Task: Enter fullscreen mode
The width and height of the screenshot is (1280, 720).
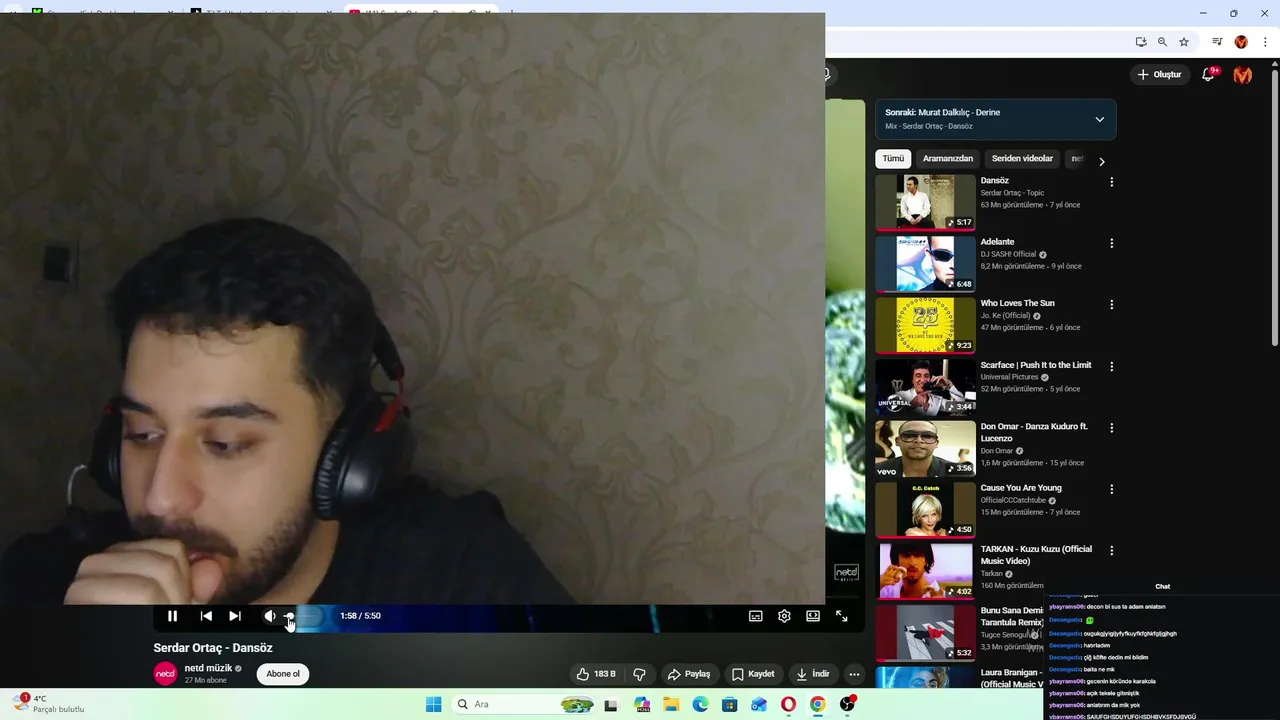Action: tap(841, 616)
